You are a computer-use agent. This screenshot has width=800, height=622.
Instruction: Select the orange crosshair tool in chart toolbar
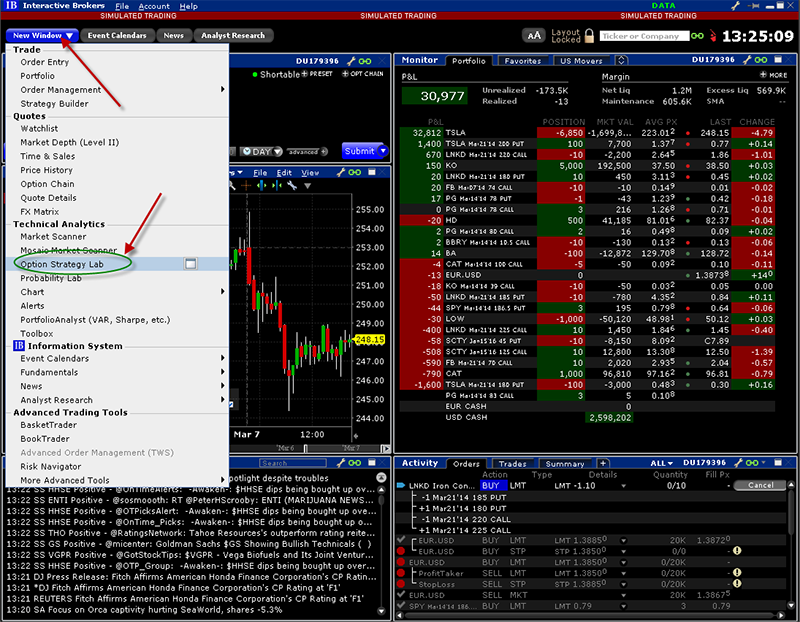point(246,186)
